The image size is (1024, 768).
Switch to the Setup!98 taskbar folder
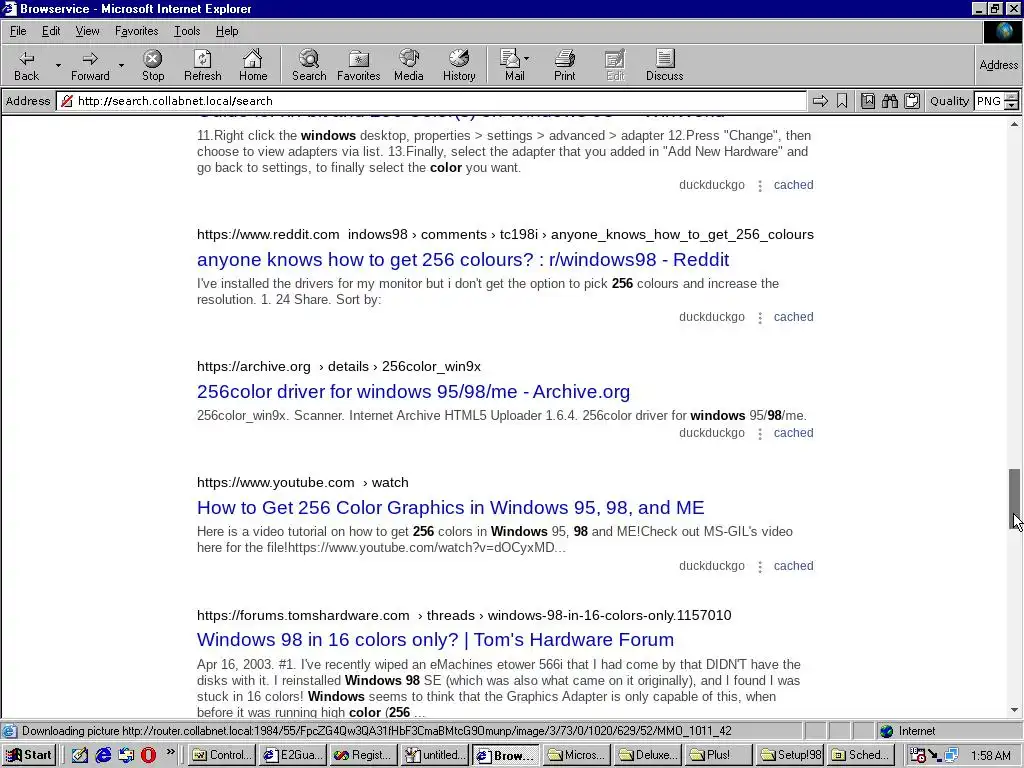790,755
